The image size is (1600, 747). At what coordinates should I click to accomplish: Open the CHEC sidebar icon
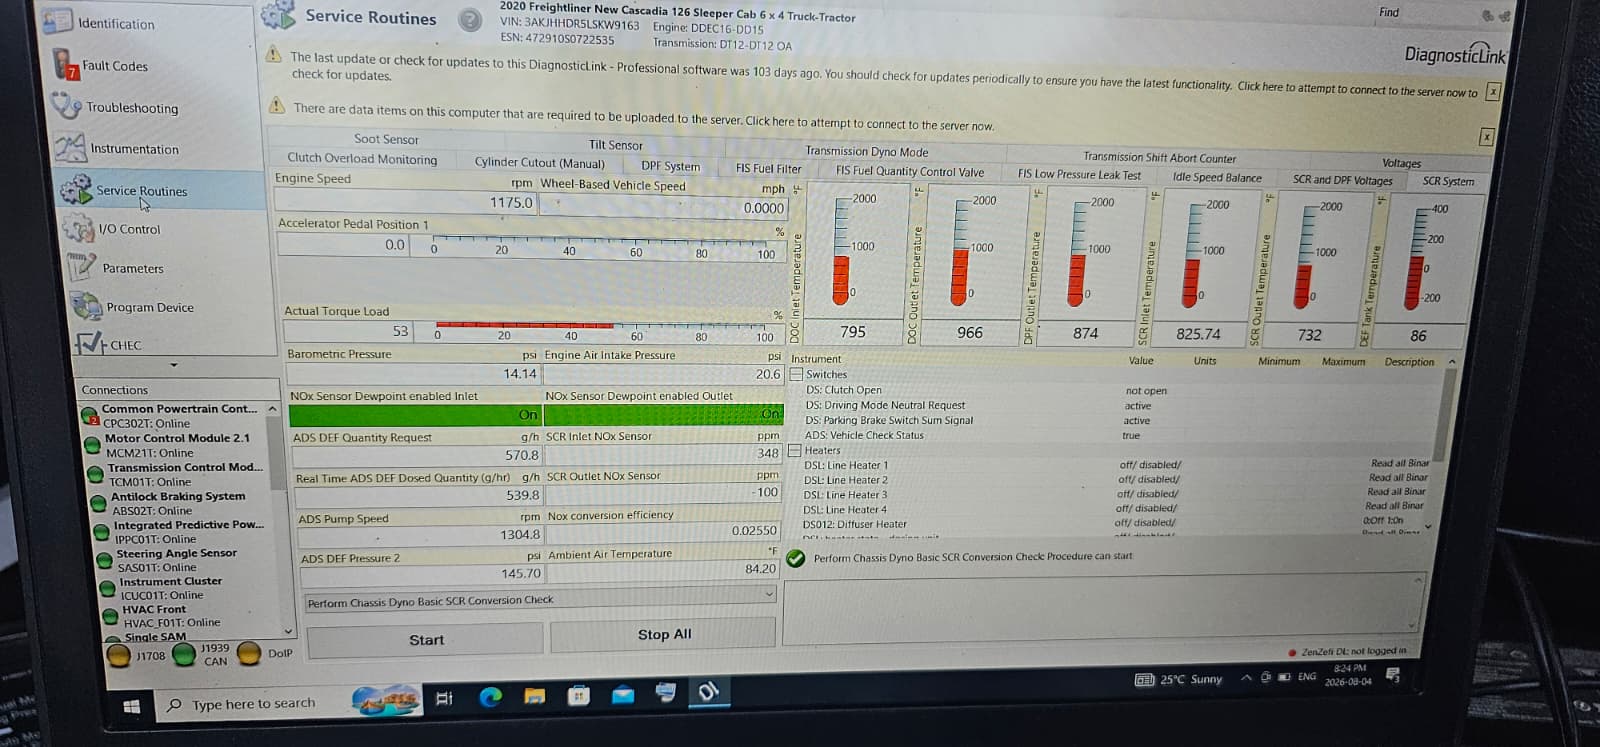pyautogui.click(x=90, y=344)
